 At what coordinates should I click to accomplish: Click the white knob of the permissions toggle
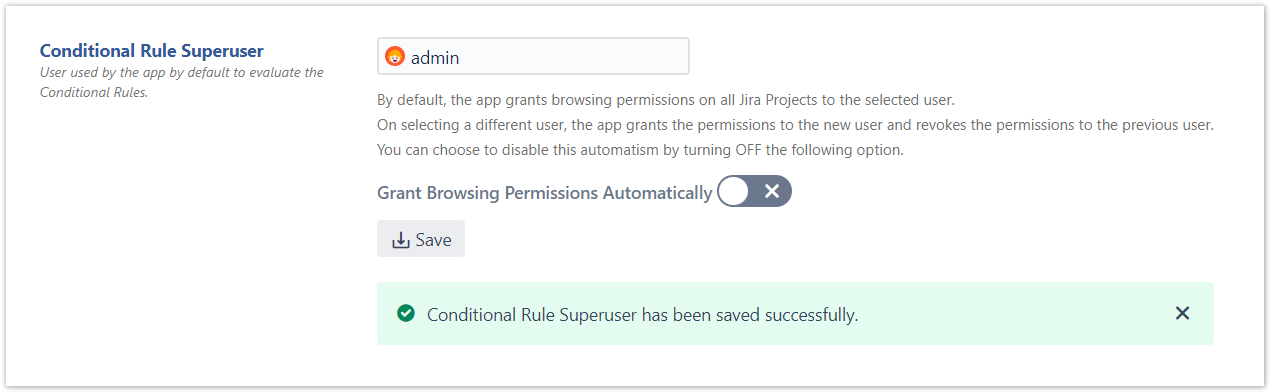tap(734, 192)
